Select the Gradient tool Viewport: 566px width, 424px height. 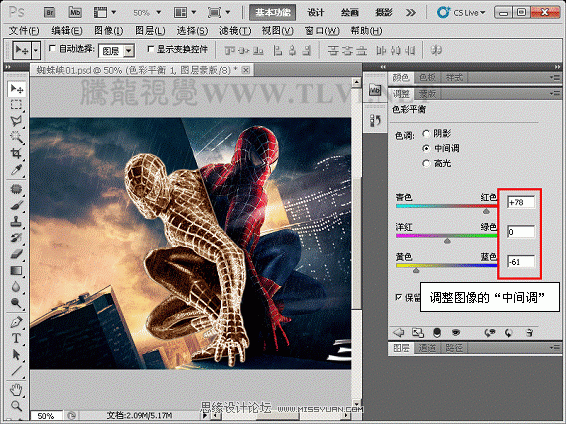(x=16, y=270)
